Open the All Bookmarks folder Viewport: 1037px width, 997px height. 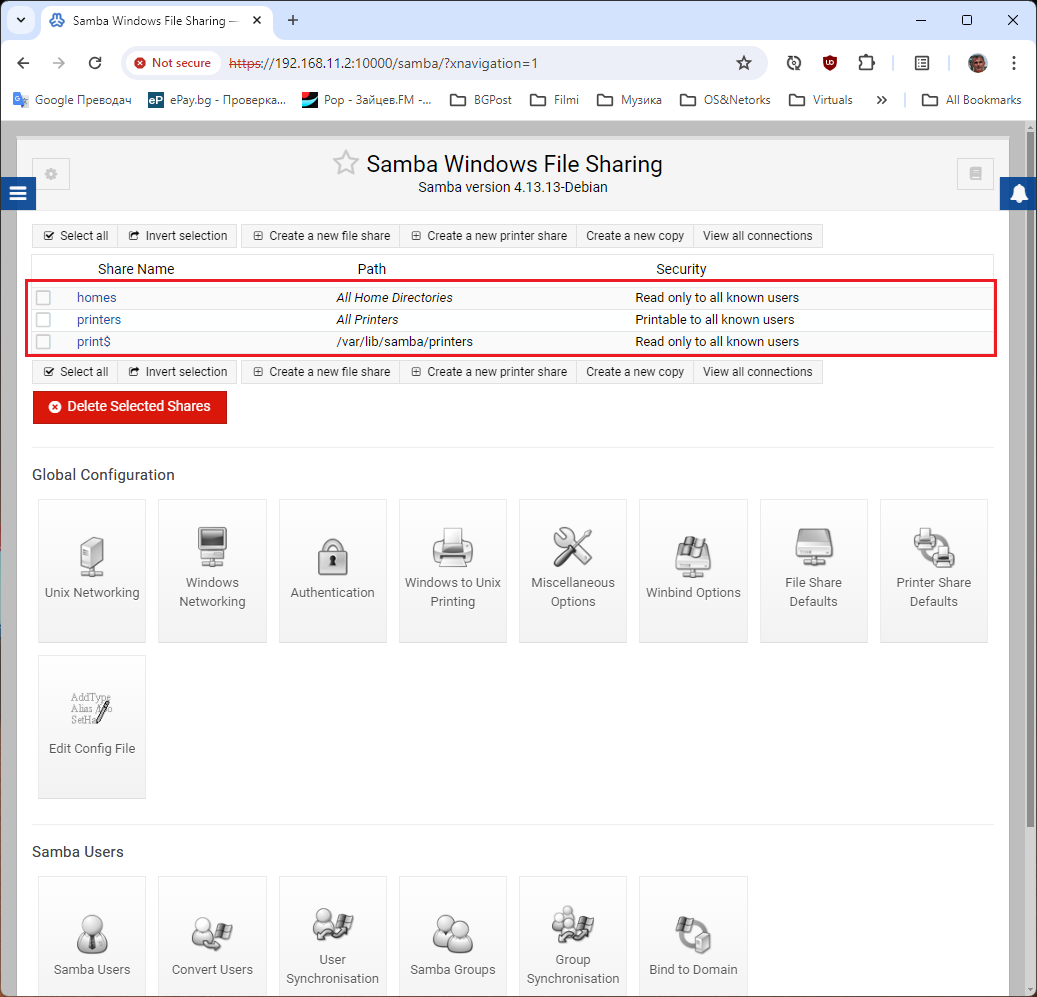972,100
